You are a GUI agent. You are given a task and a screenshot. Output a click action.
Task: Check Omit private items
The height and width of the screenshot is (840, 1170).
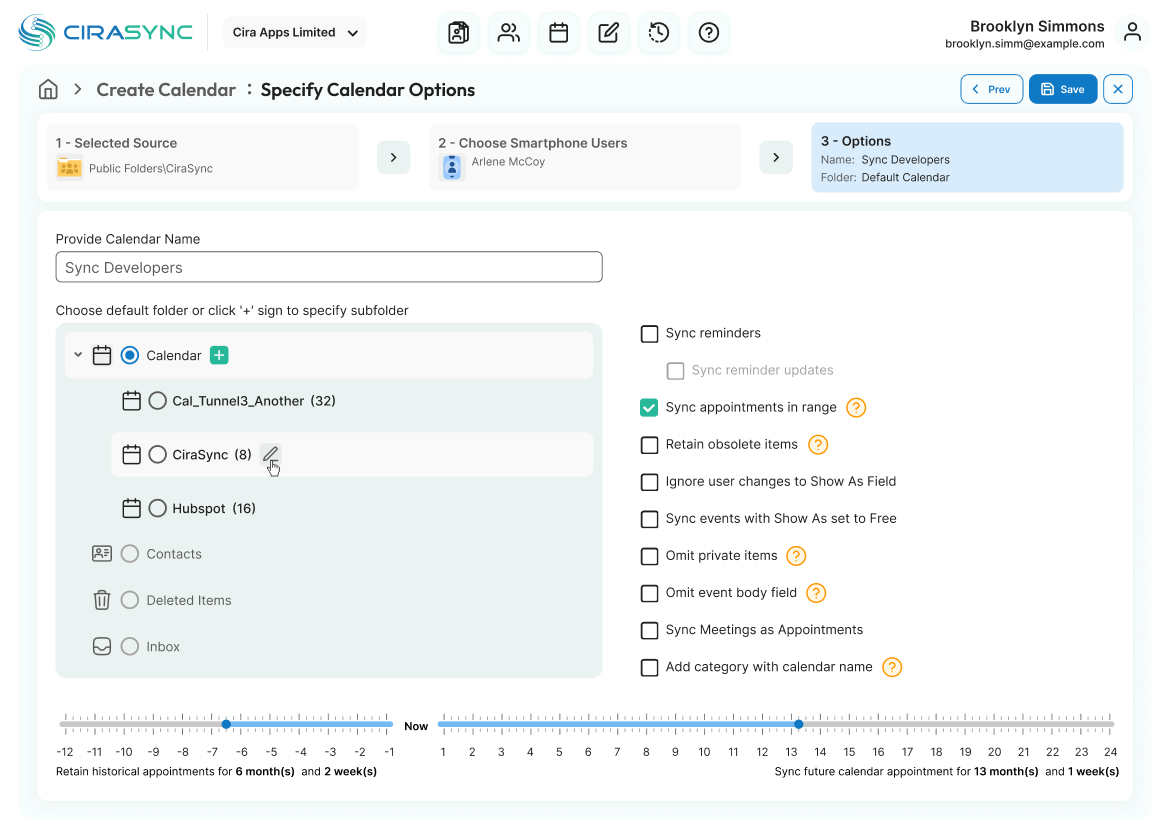tap(649, 556)
